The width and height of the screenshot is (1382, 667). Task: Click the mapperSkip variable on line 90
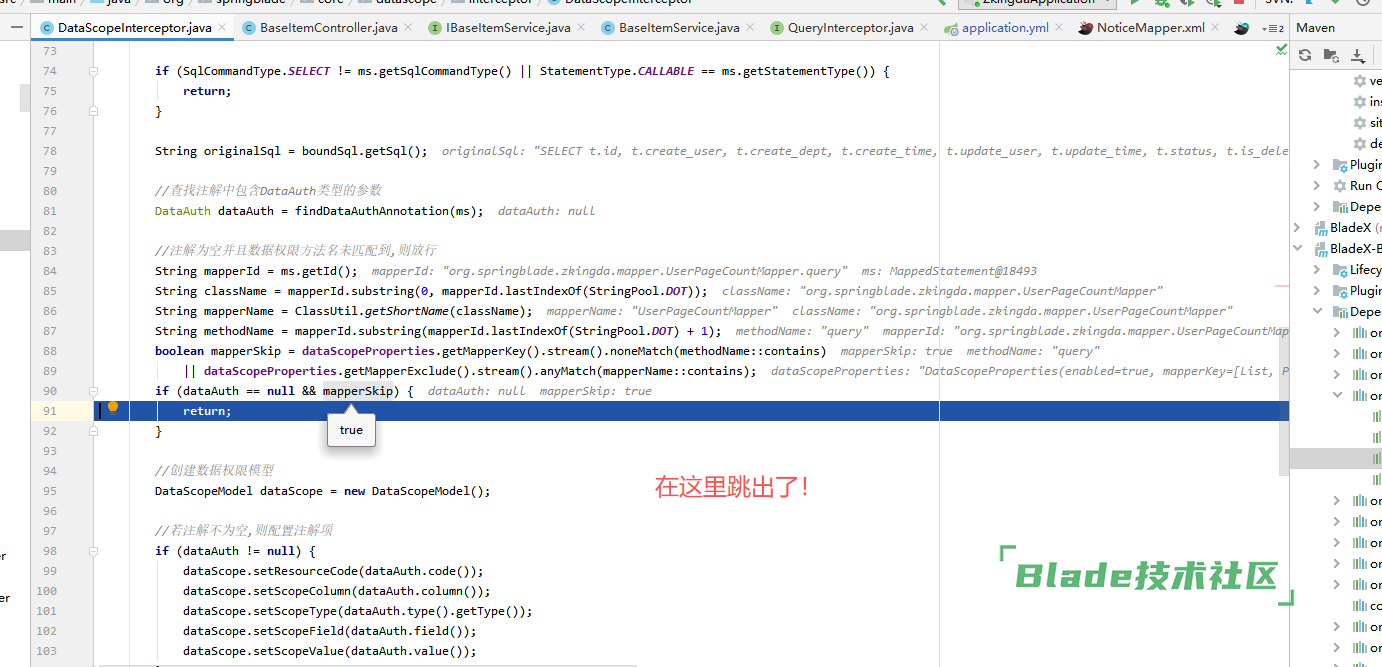click(358, 391)
